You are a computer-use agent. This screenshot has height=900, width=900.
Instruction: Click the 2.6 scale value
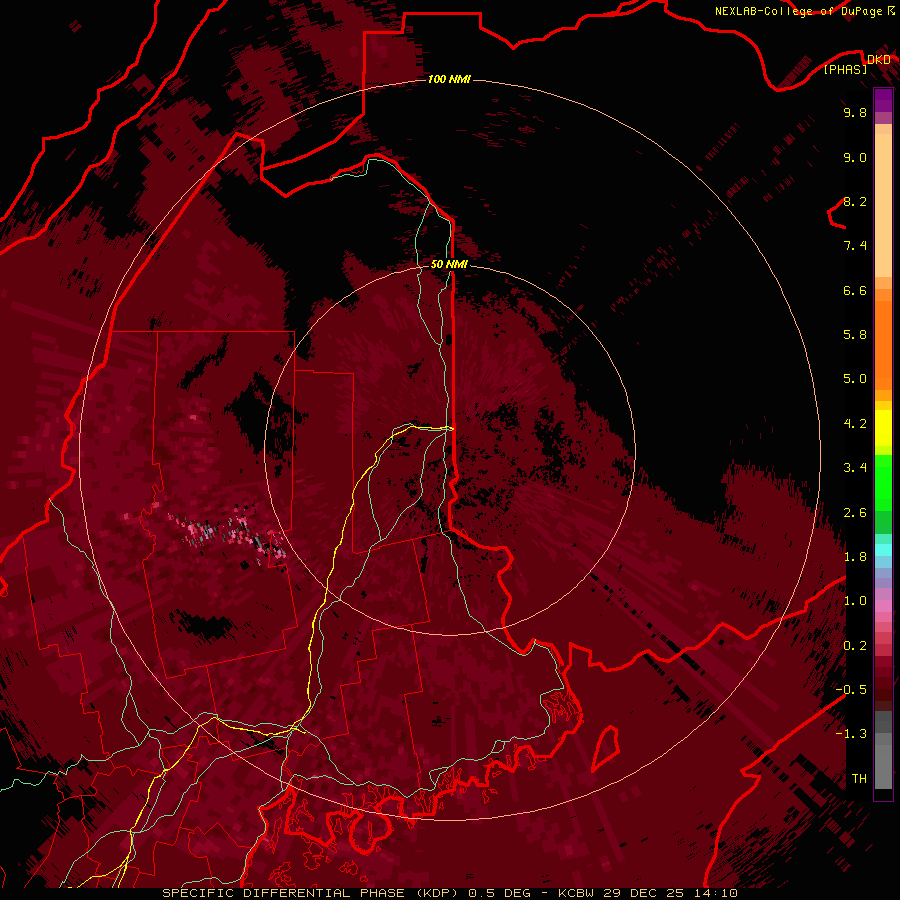855,513
